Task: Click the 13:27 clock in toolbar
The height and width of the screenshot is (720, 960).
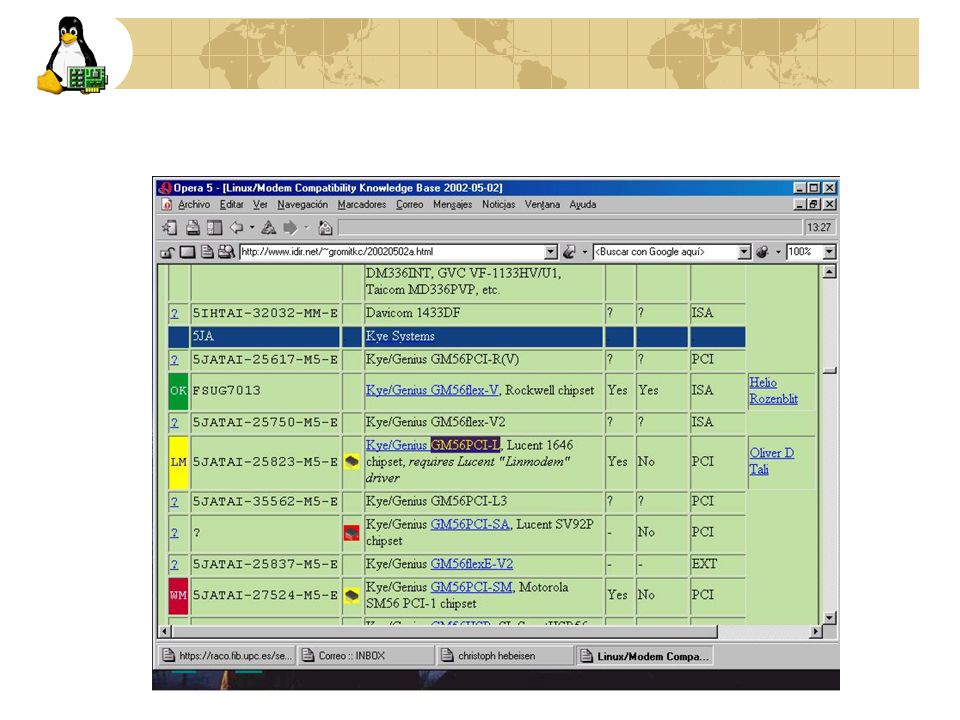Action: click(x=819, y=228)
